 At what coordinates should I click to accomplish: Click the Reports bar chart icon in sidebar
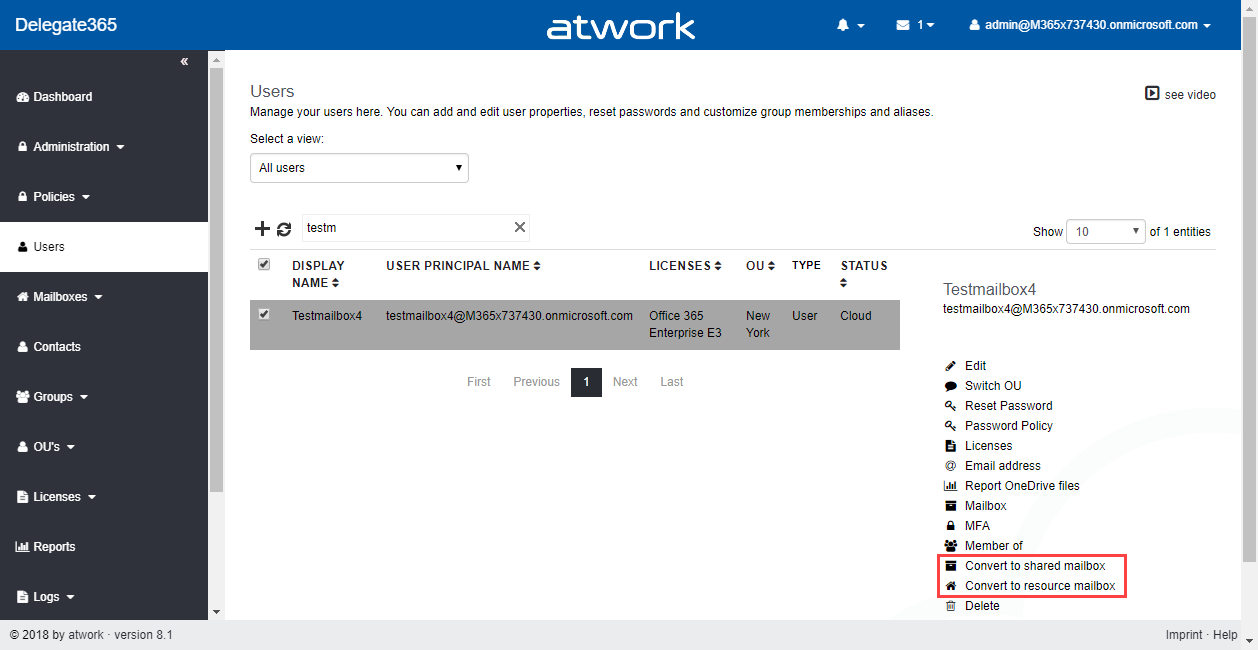[x=23, y=547]
